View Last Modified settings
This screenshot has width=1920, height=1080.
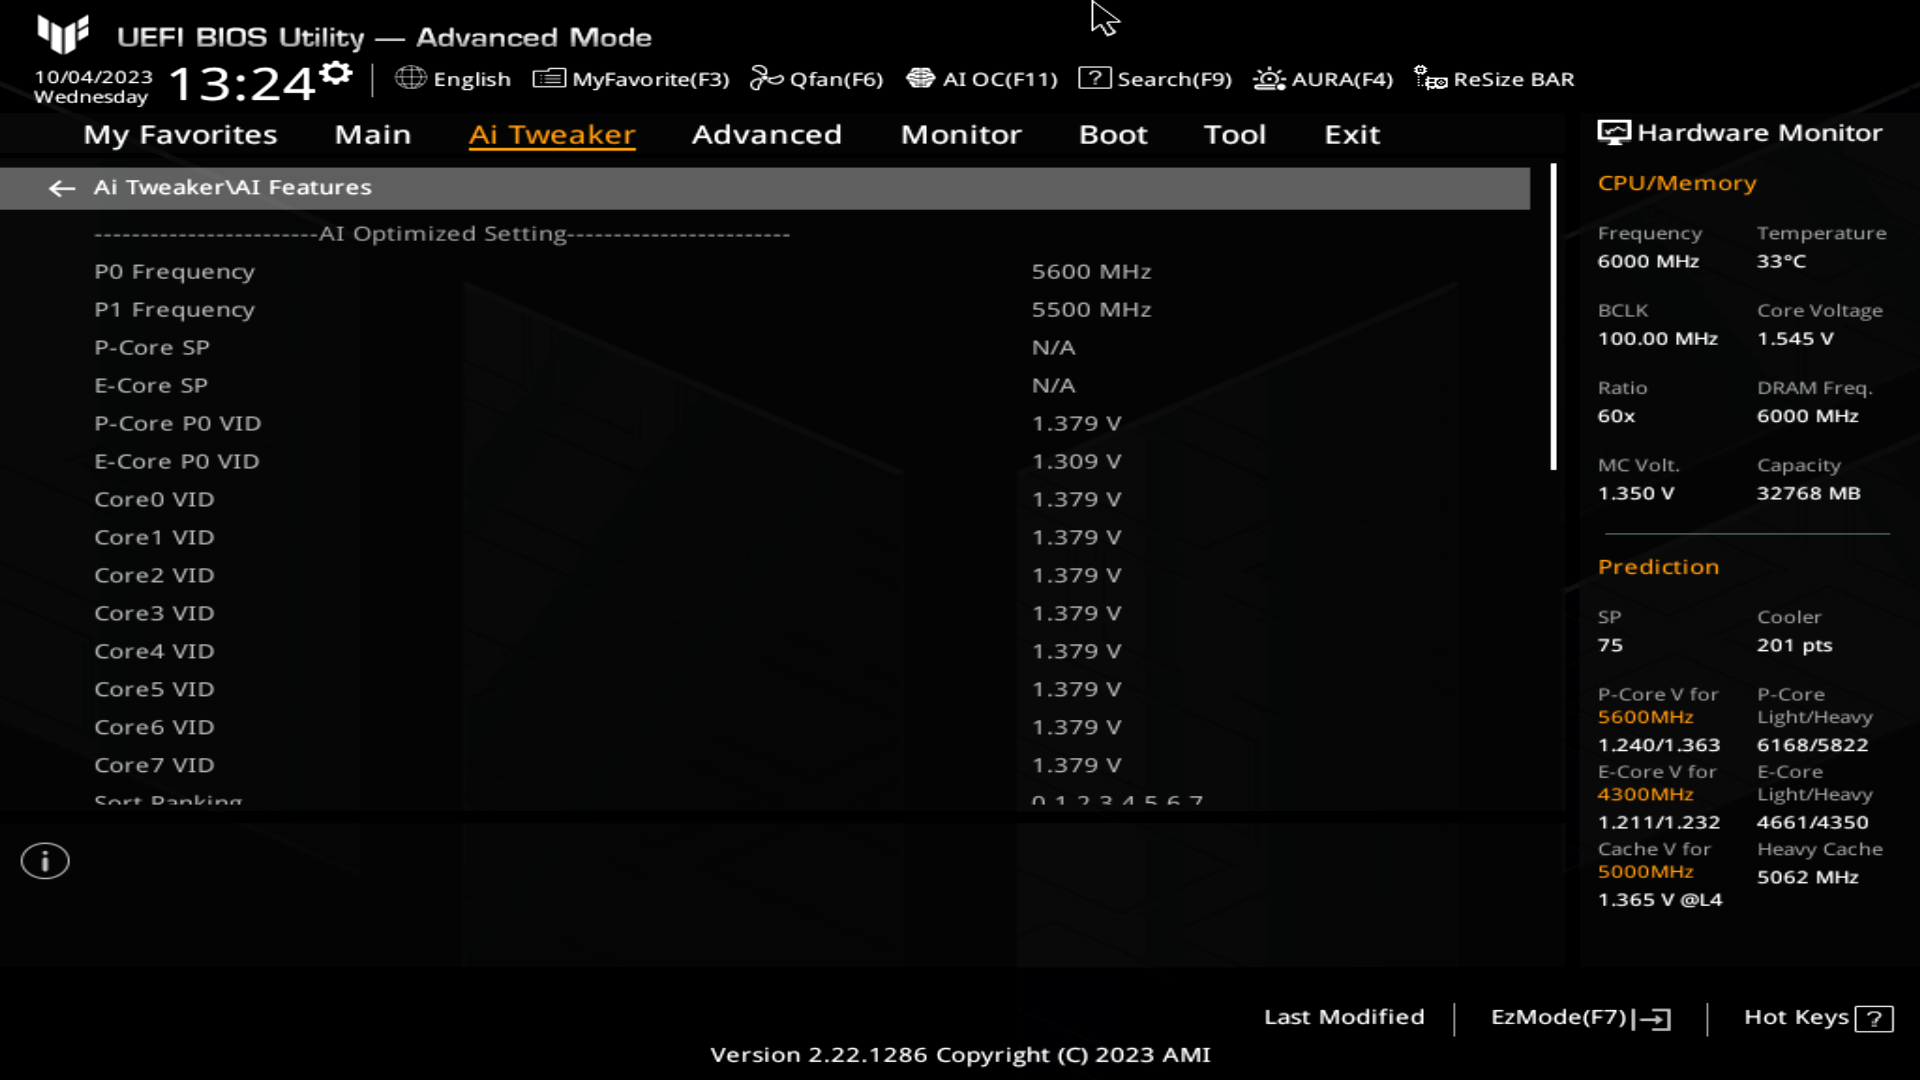[x=1344, y=1015]
